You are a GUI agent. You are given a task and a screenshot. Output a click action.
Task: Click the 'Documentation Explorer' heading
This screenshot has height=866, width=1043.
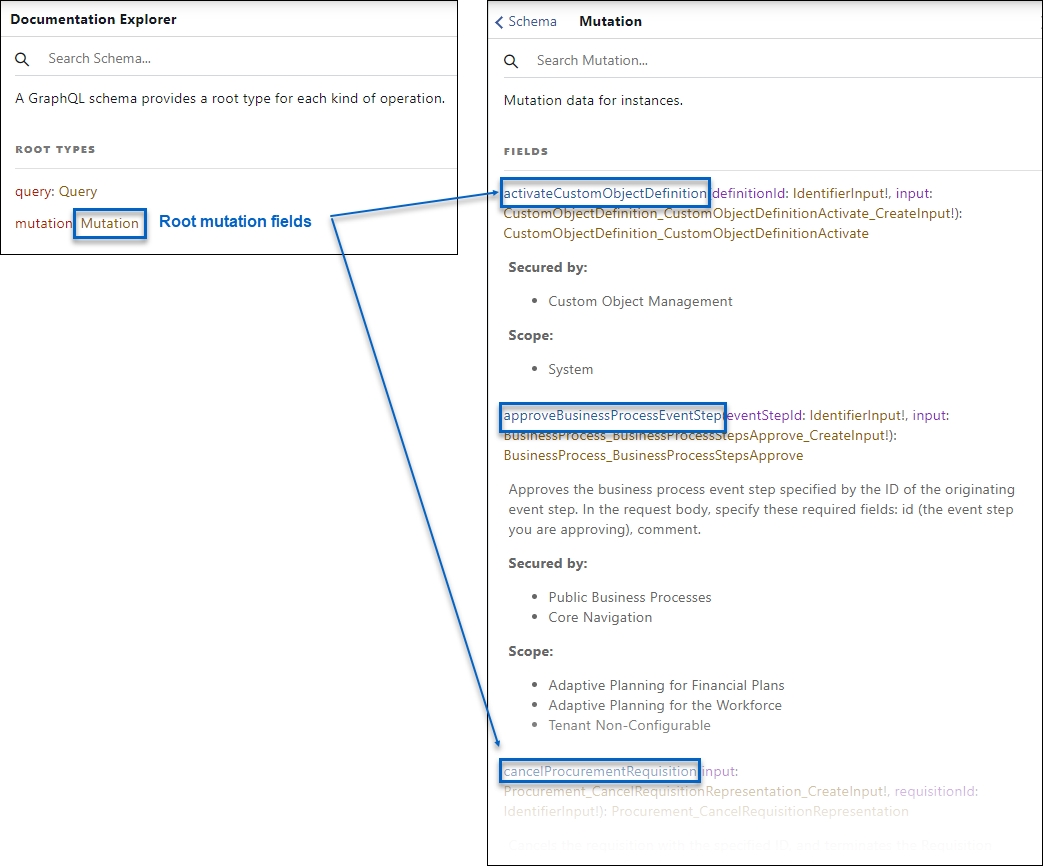click(x=94, y=19)
